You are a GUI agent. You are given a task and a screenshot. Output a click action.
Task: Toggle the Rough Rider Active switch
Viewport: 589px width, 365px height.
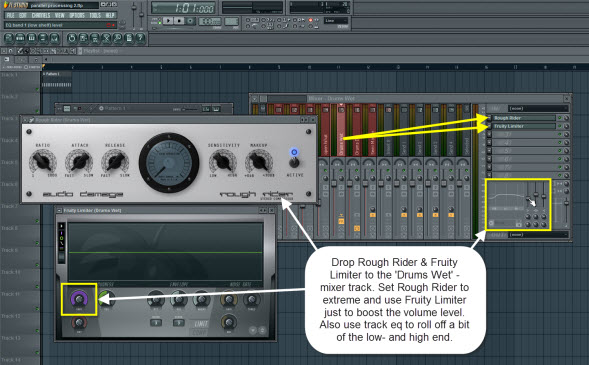tap(294, 163)
